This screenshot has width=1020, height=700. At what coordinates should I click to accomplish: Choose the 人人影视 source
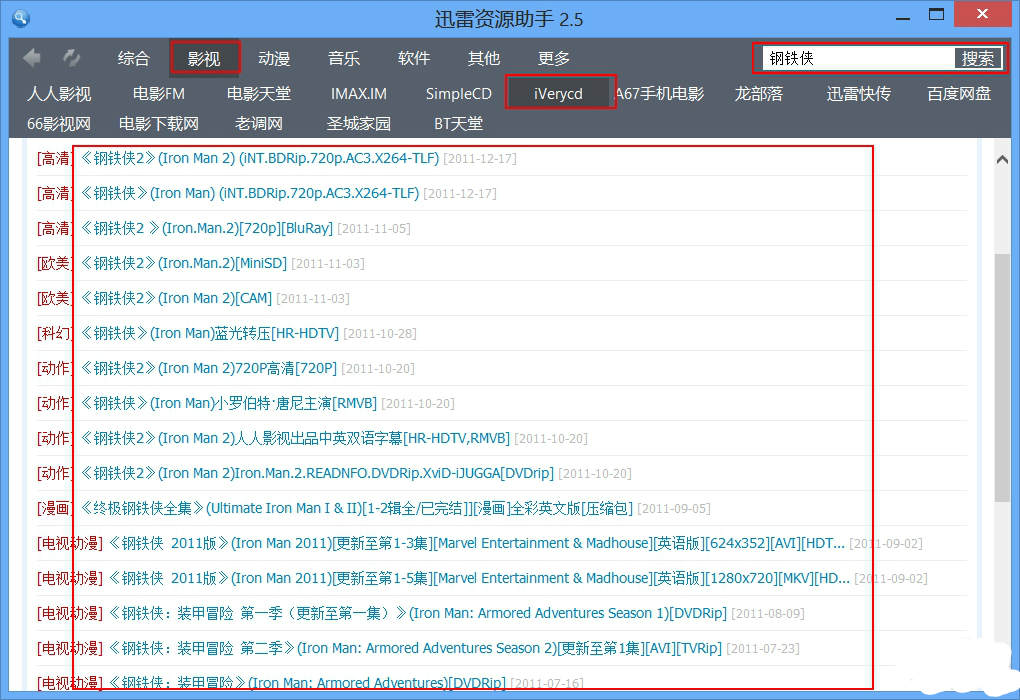point(59,94)
